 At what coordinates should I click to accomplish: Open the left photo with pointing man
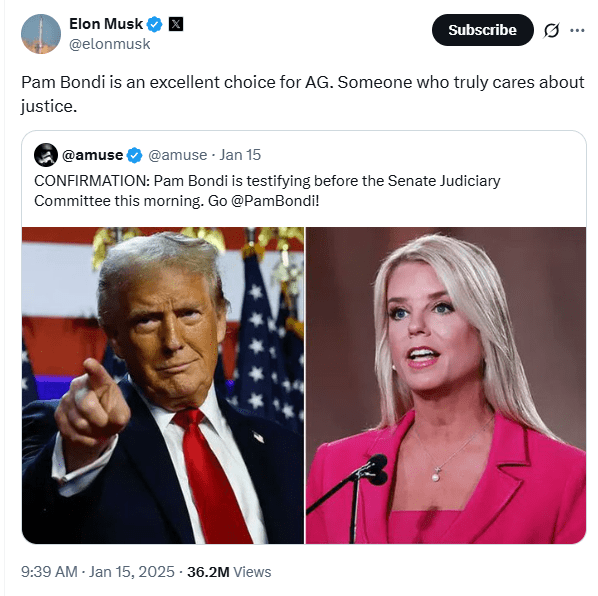coord(163,386)
